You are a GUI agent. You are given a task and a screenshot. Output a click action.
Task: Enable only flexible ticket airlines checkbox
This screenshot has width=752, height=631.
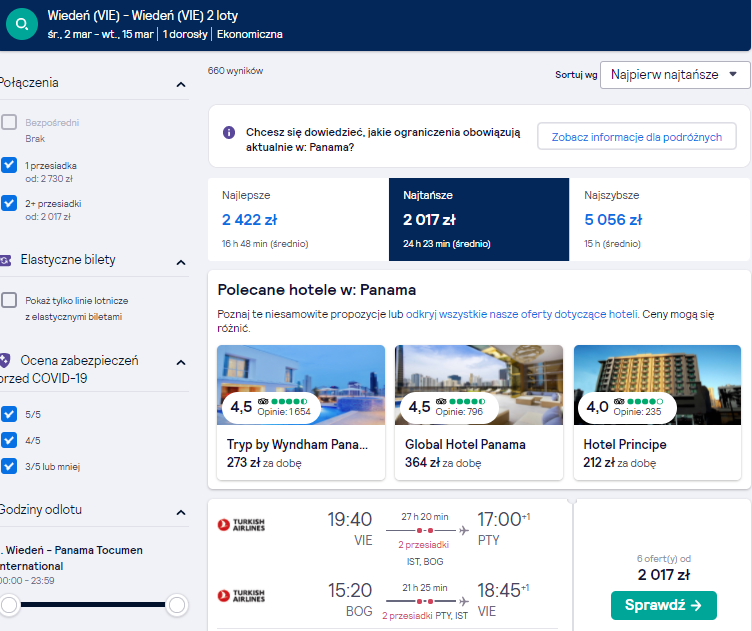point(9,300)
